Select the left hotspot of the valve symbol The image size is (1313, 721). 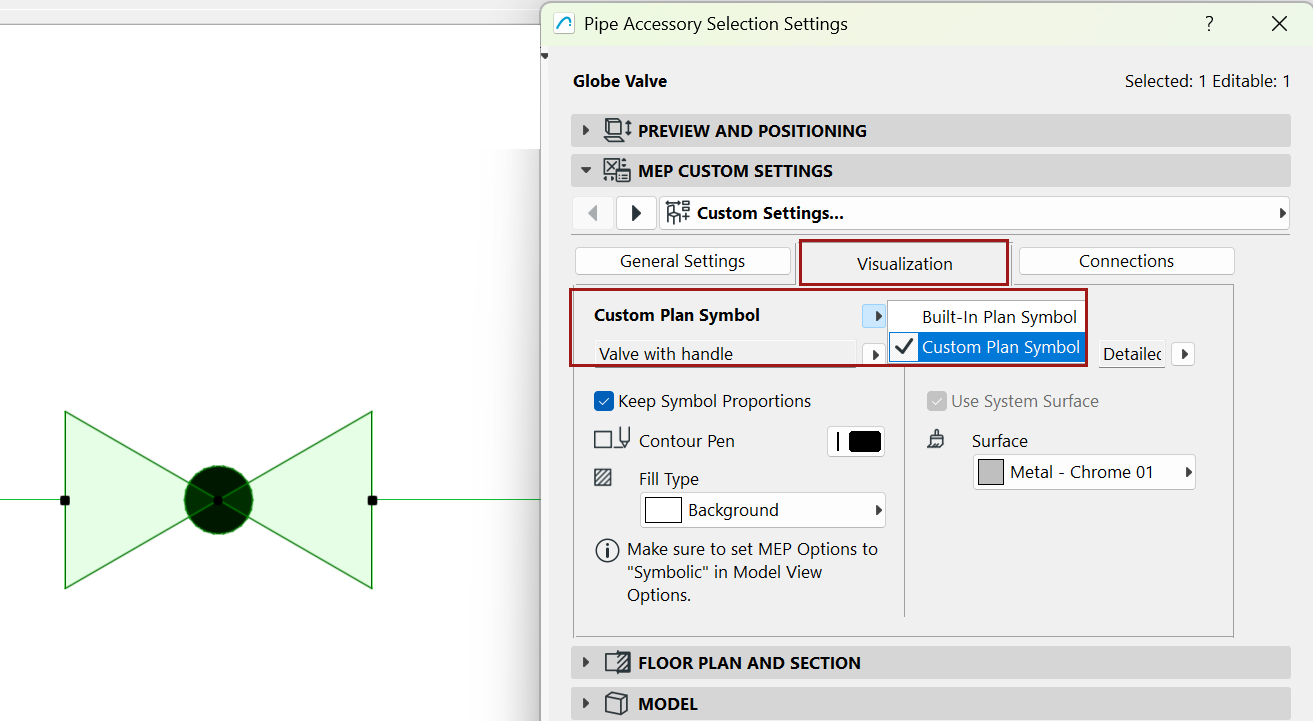coord(65,500)
